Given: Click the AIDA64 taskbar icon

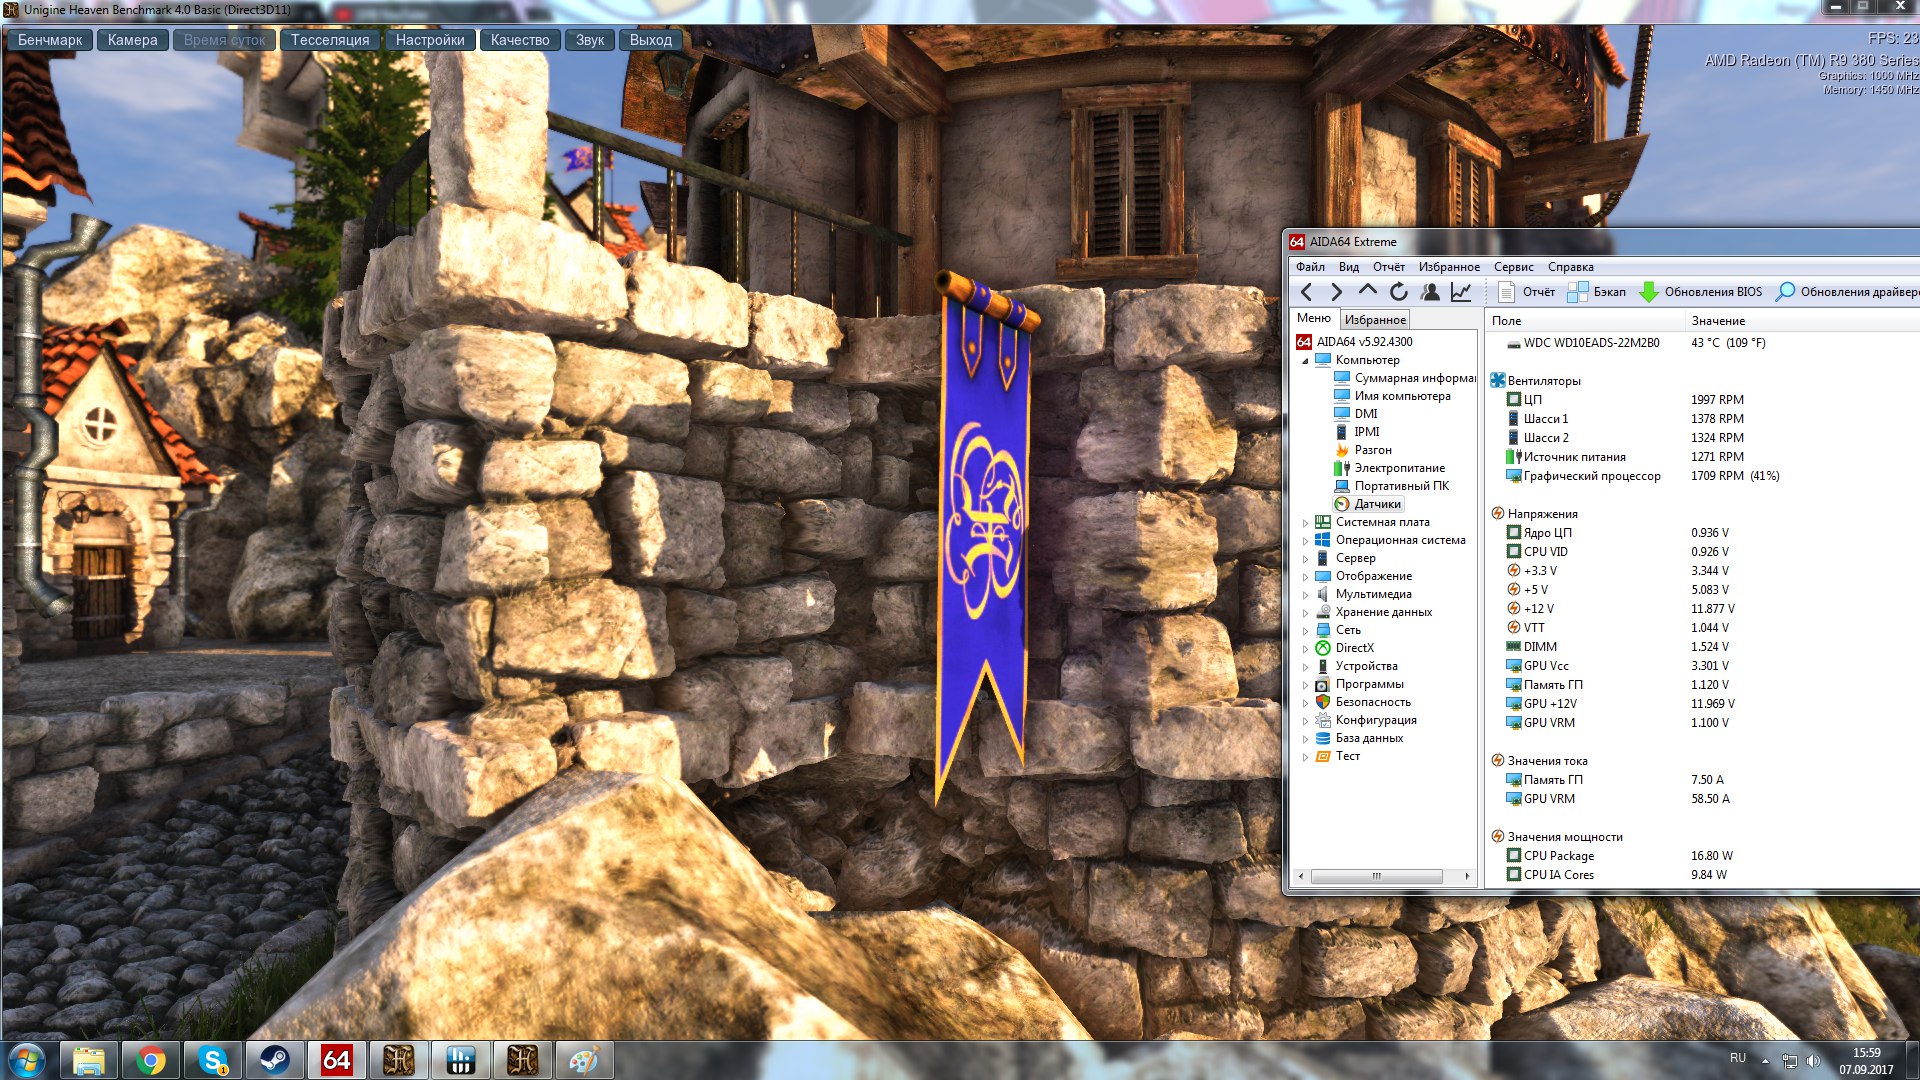Looking at the screenshot, I should pyautogui.click(x=337, y=1060).
